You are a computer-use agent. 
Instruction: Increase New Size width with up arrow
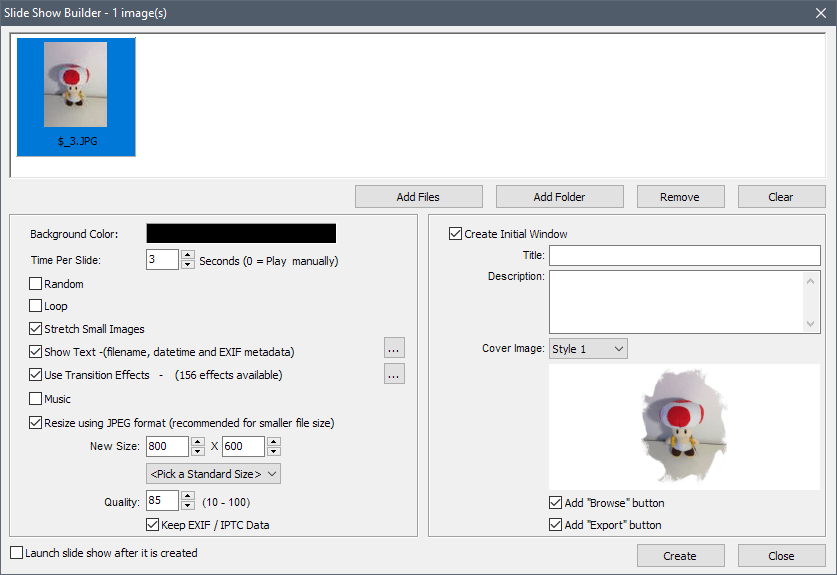pyautogui.click(x=198, y=442)
